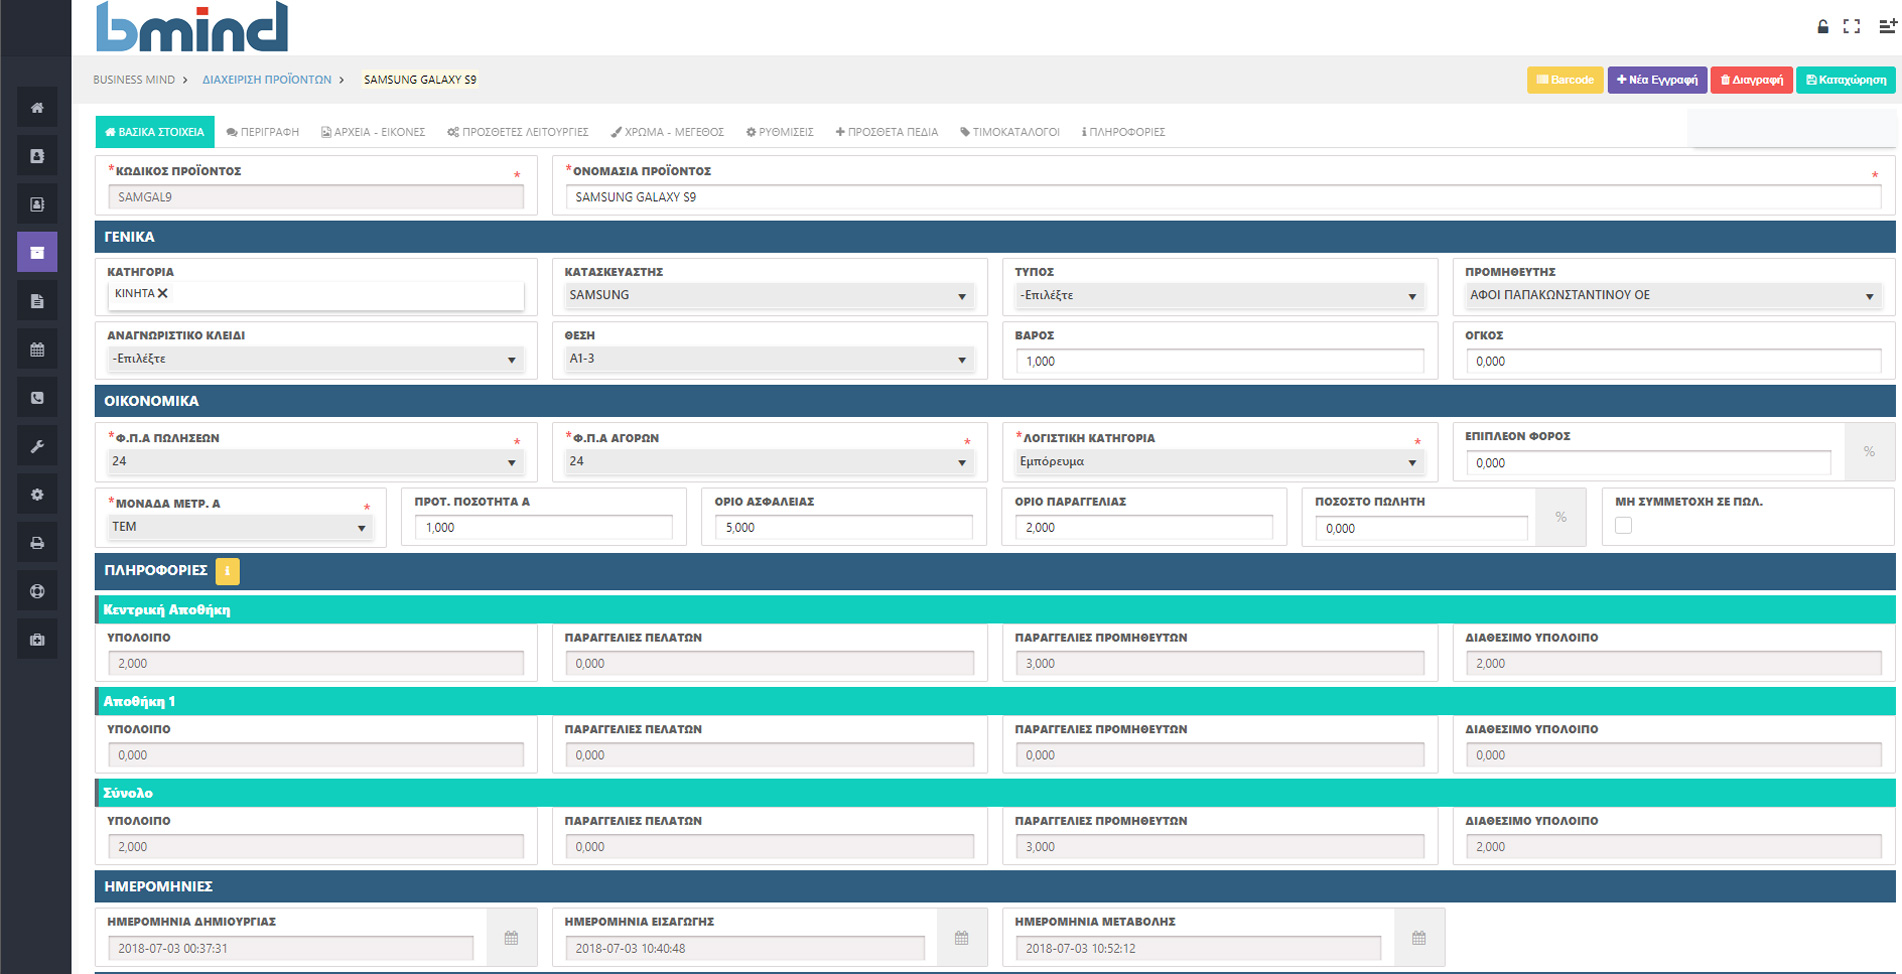Click BUSINESS MIND breadcrumb
Screen dimensions: 1902x974
tap(134, 80)
